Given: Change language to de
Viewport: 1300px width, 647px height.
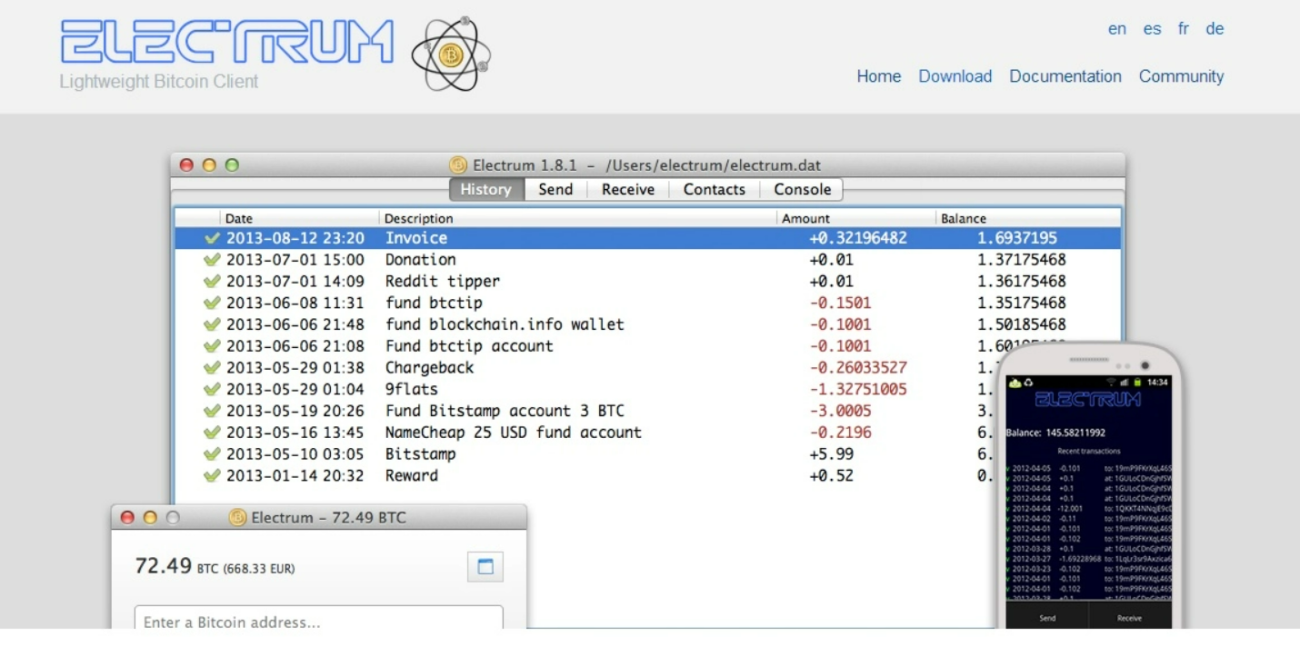Looking at the screenshot, I should [x=1214, y=29].
